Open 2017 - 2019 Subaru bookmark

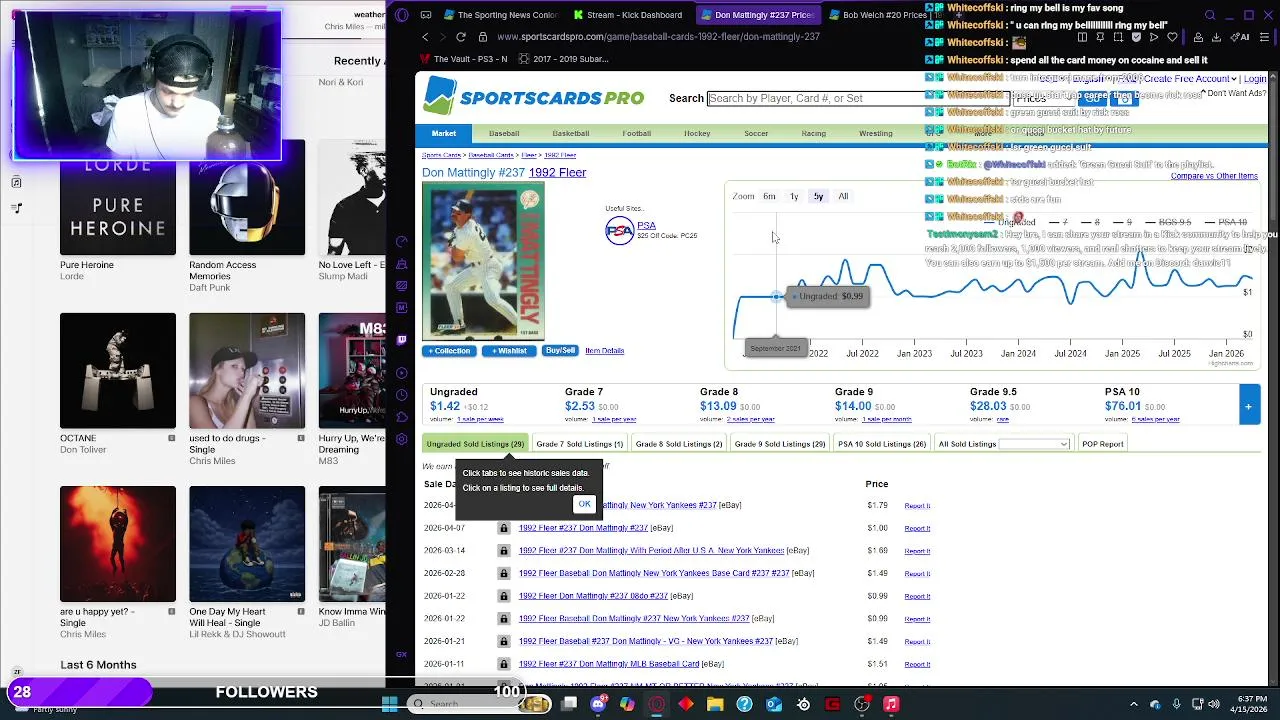(564, 59)
